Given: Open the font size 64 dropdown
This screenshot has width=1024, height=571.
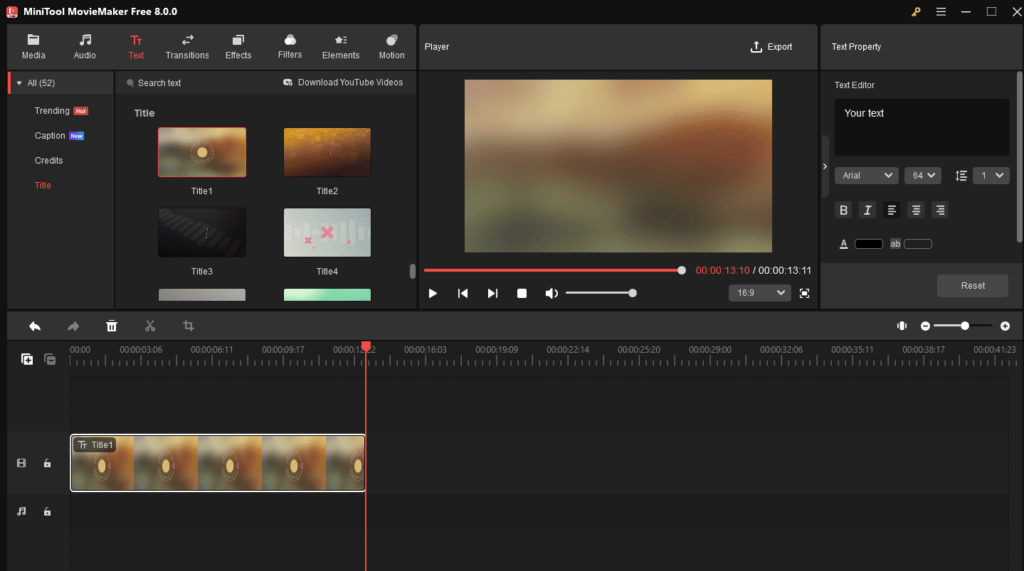Looking at the screenshot, I should 923,176.
